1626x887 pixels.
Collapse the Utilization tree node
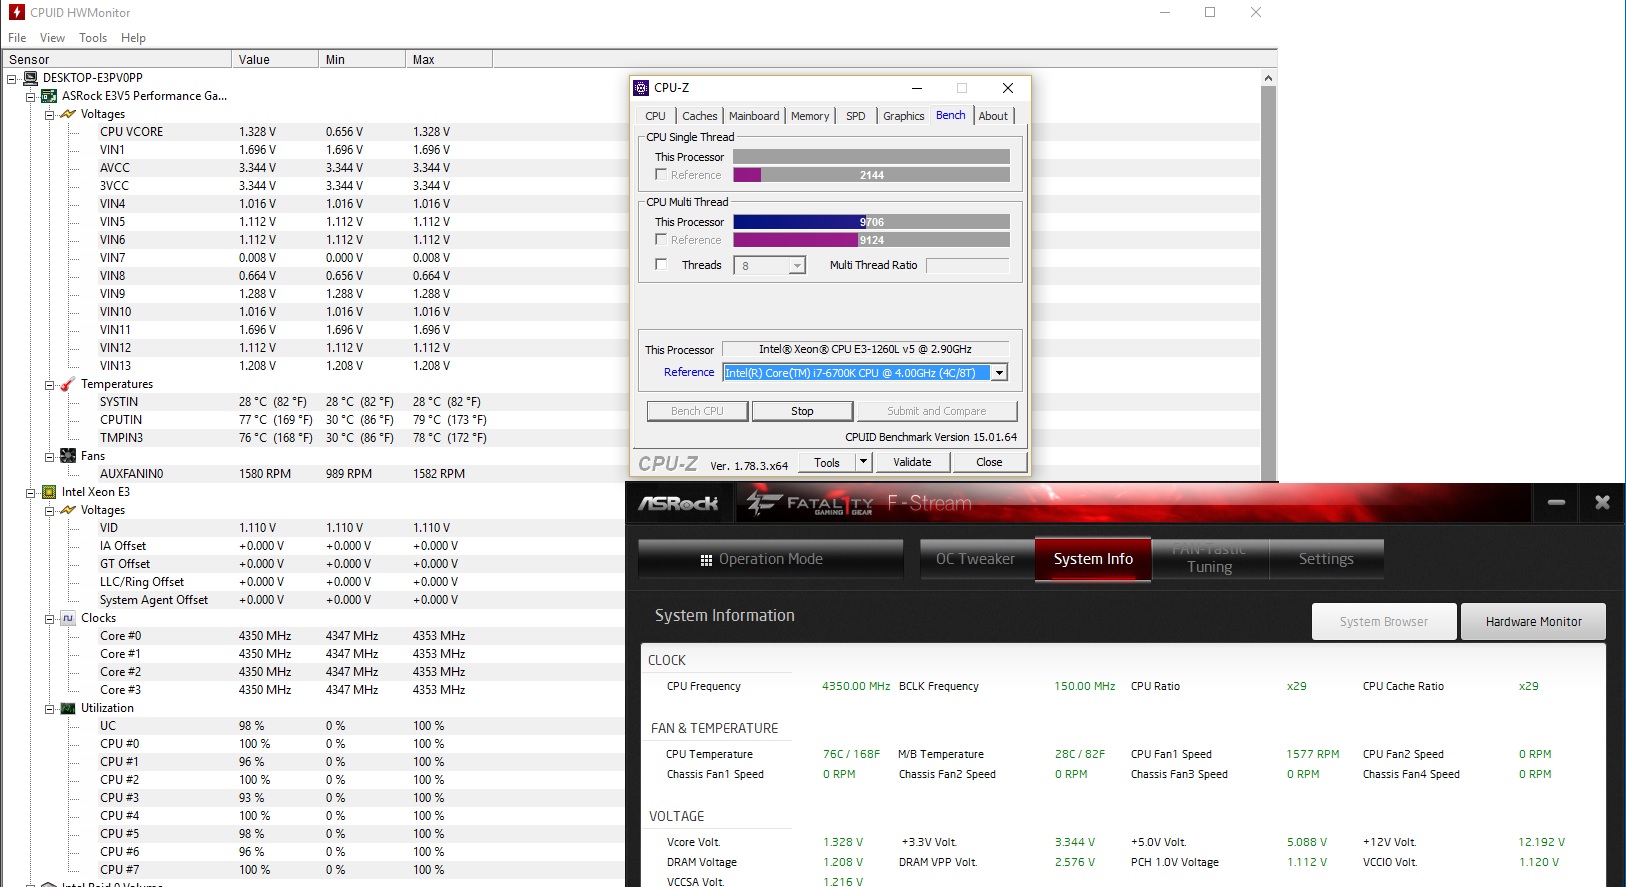tap(50, 708)
